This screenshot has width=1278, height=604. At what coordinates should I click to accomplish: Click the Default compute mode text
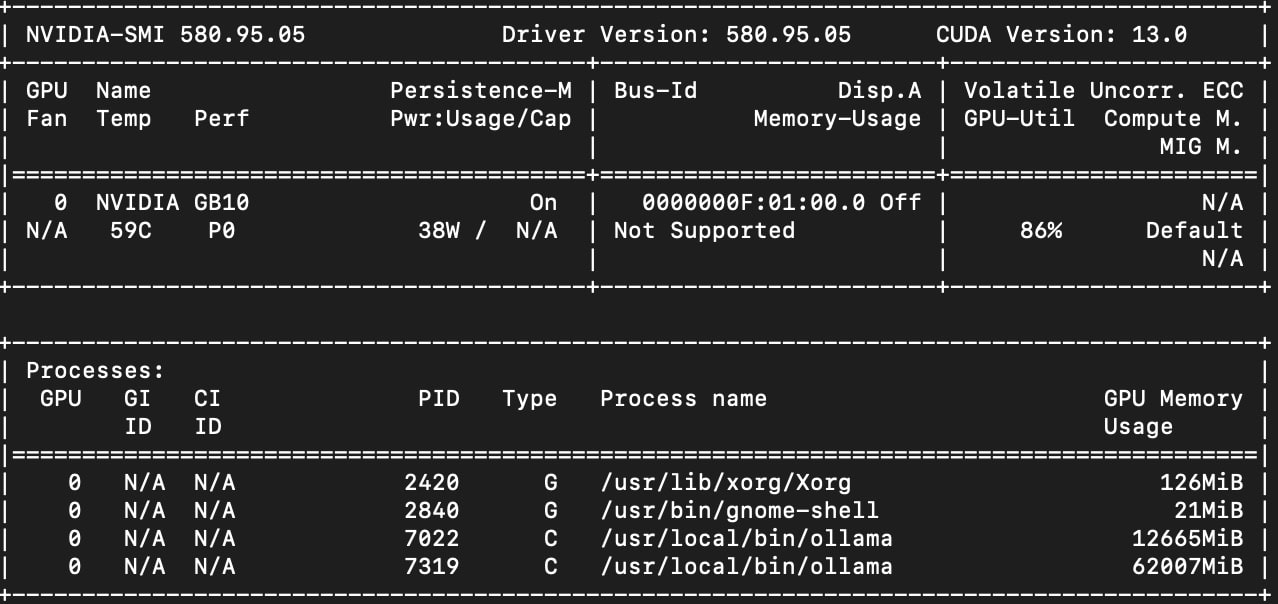pos(1195,230)
